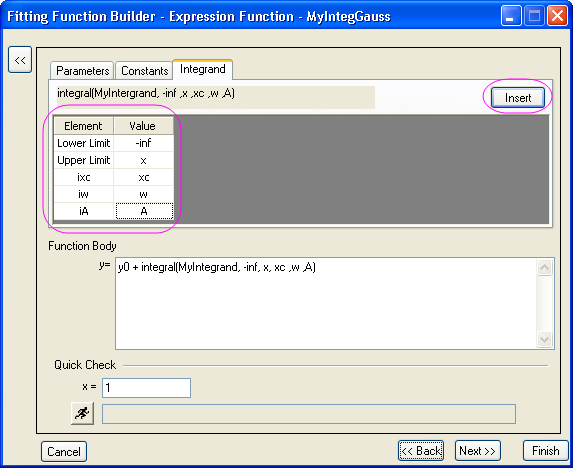Go to previous page with << Back
The height and width of the screenshot is (468, 573).
point(421,451)
